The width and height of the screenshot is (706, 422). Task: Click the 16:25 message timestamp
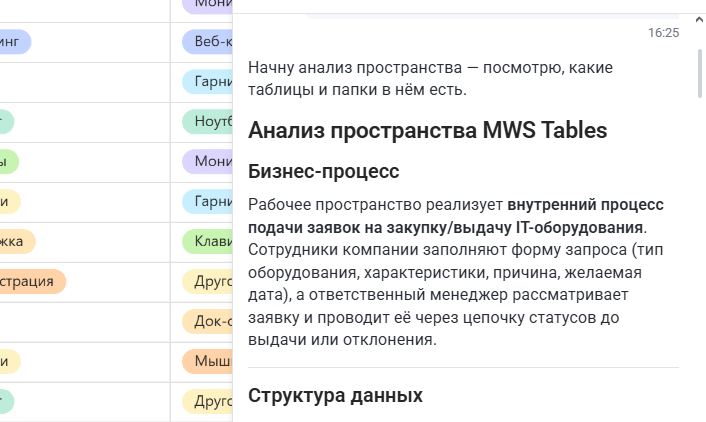[663, 33]
